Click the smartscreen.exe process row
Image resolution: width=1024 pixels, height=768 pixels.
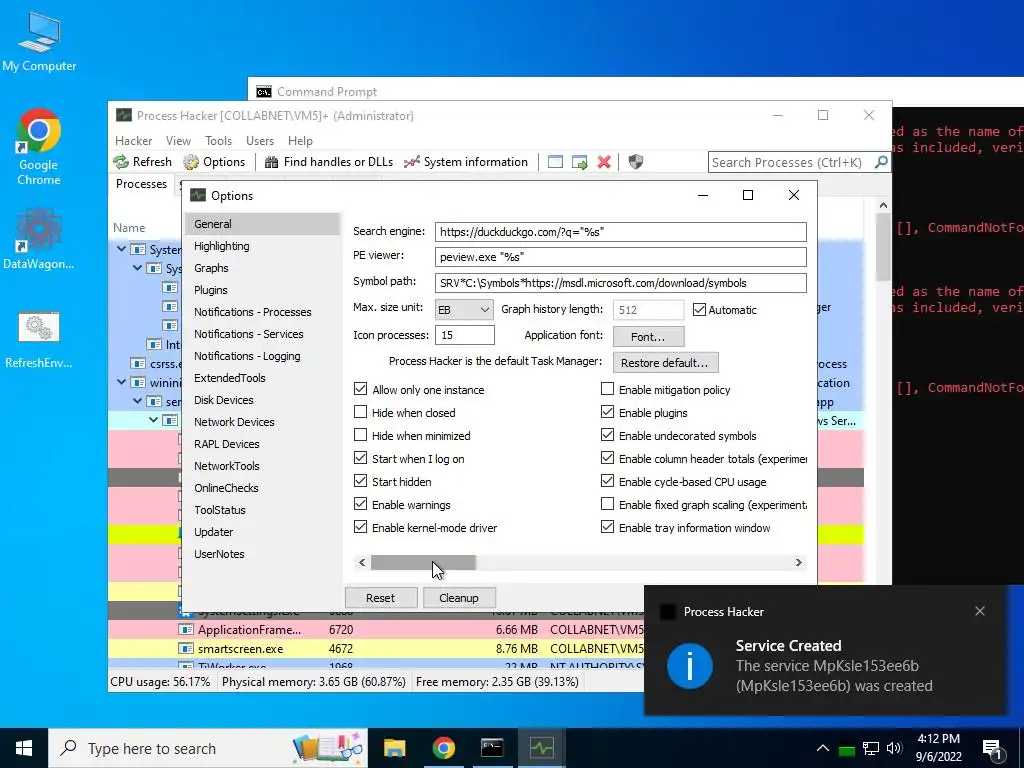pos(376,649)
